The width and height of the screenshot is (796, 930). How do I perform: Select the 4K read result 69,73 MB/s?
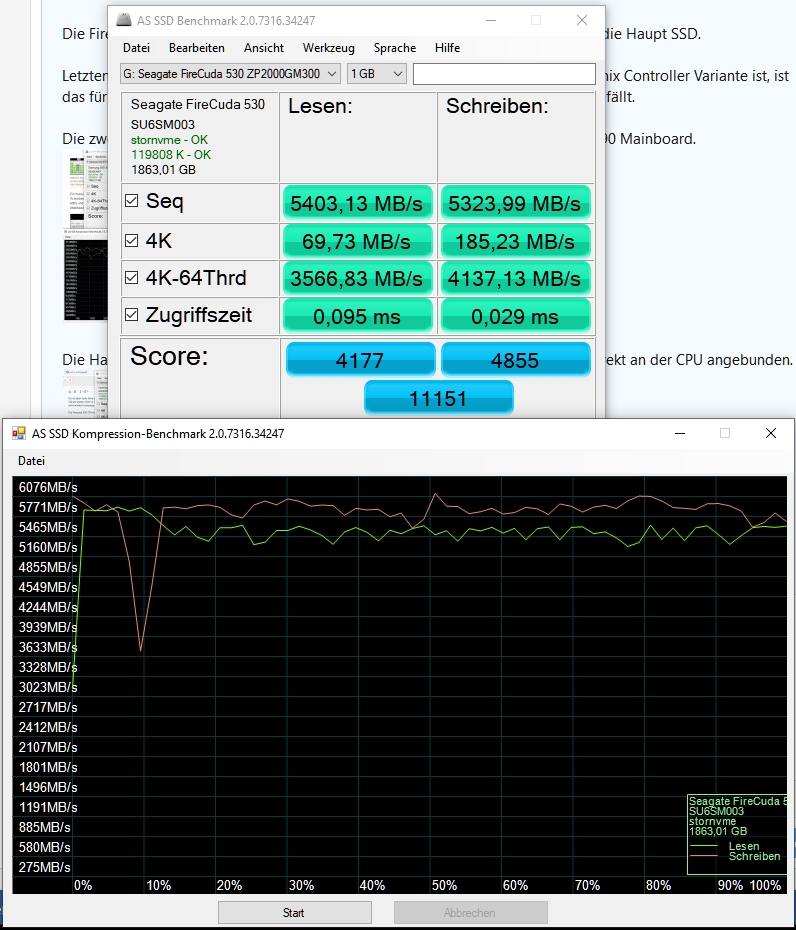point(356,241)
